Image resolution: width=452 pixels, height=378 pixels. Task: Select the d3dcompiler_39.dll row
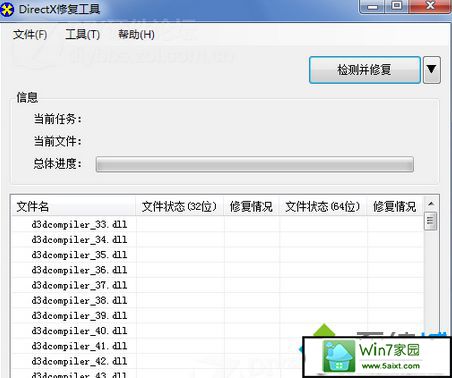point(218,316)
